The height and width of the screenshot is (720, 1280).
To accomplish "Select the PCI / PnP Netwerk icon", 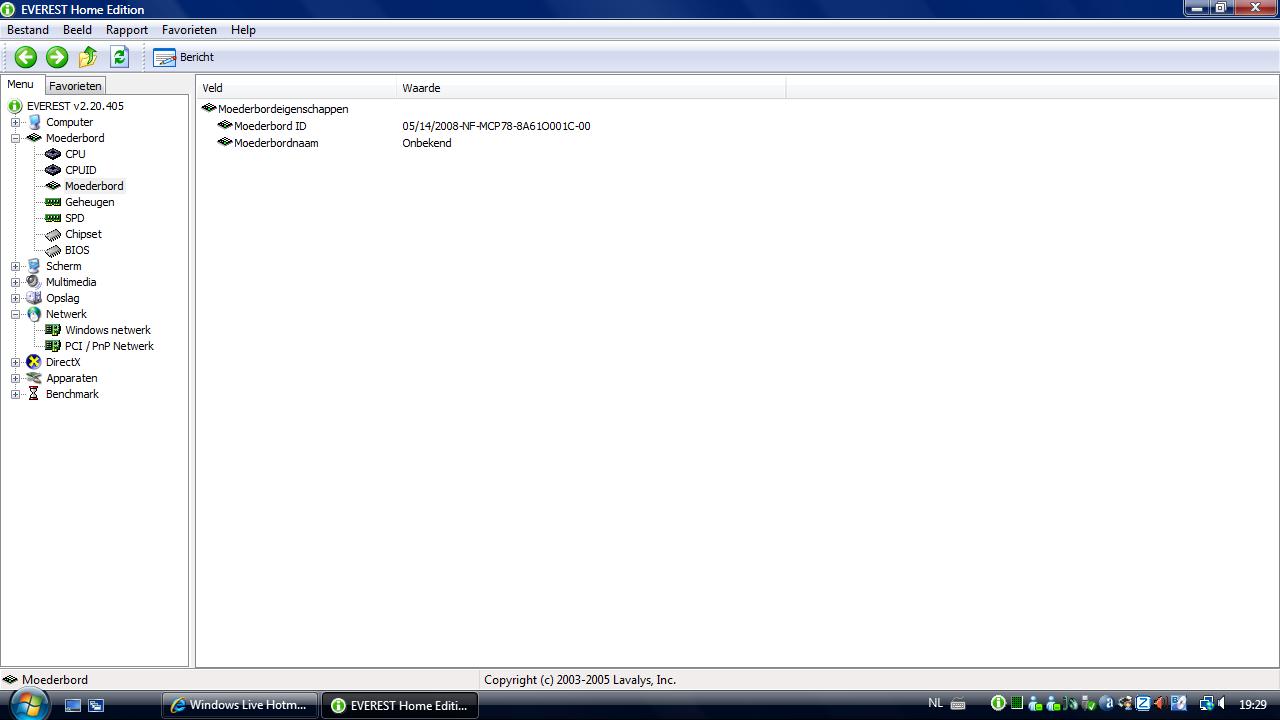I will (x=53, y=346).
